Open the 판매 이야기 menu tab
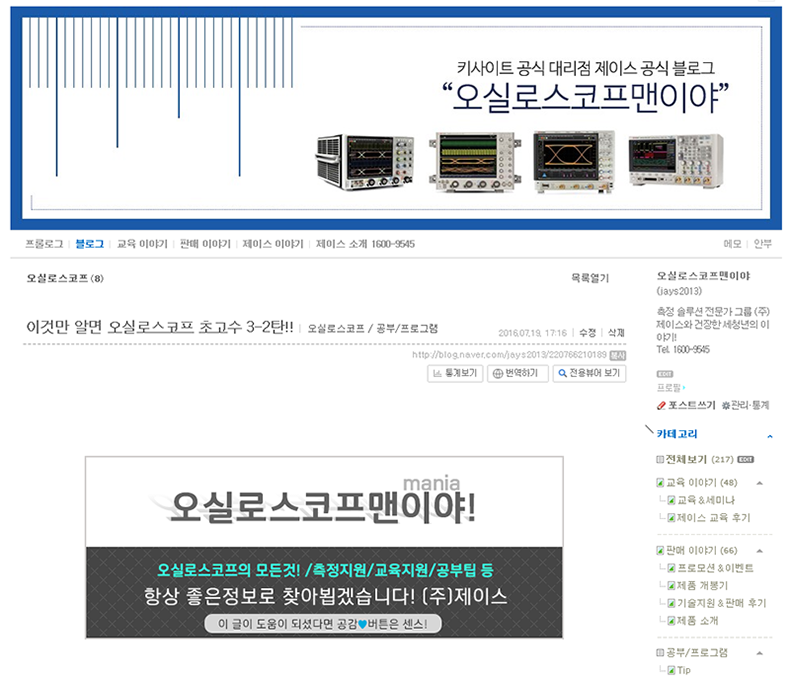 (205, 244)
